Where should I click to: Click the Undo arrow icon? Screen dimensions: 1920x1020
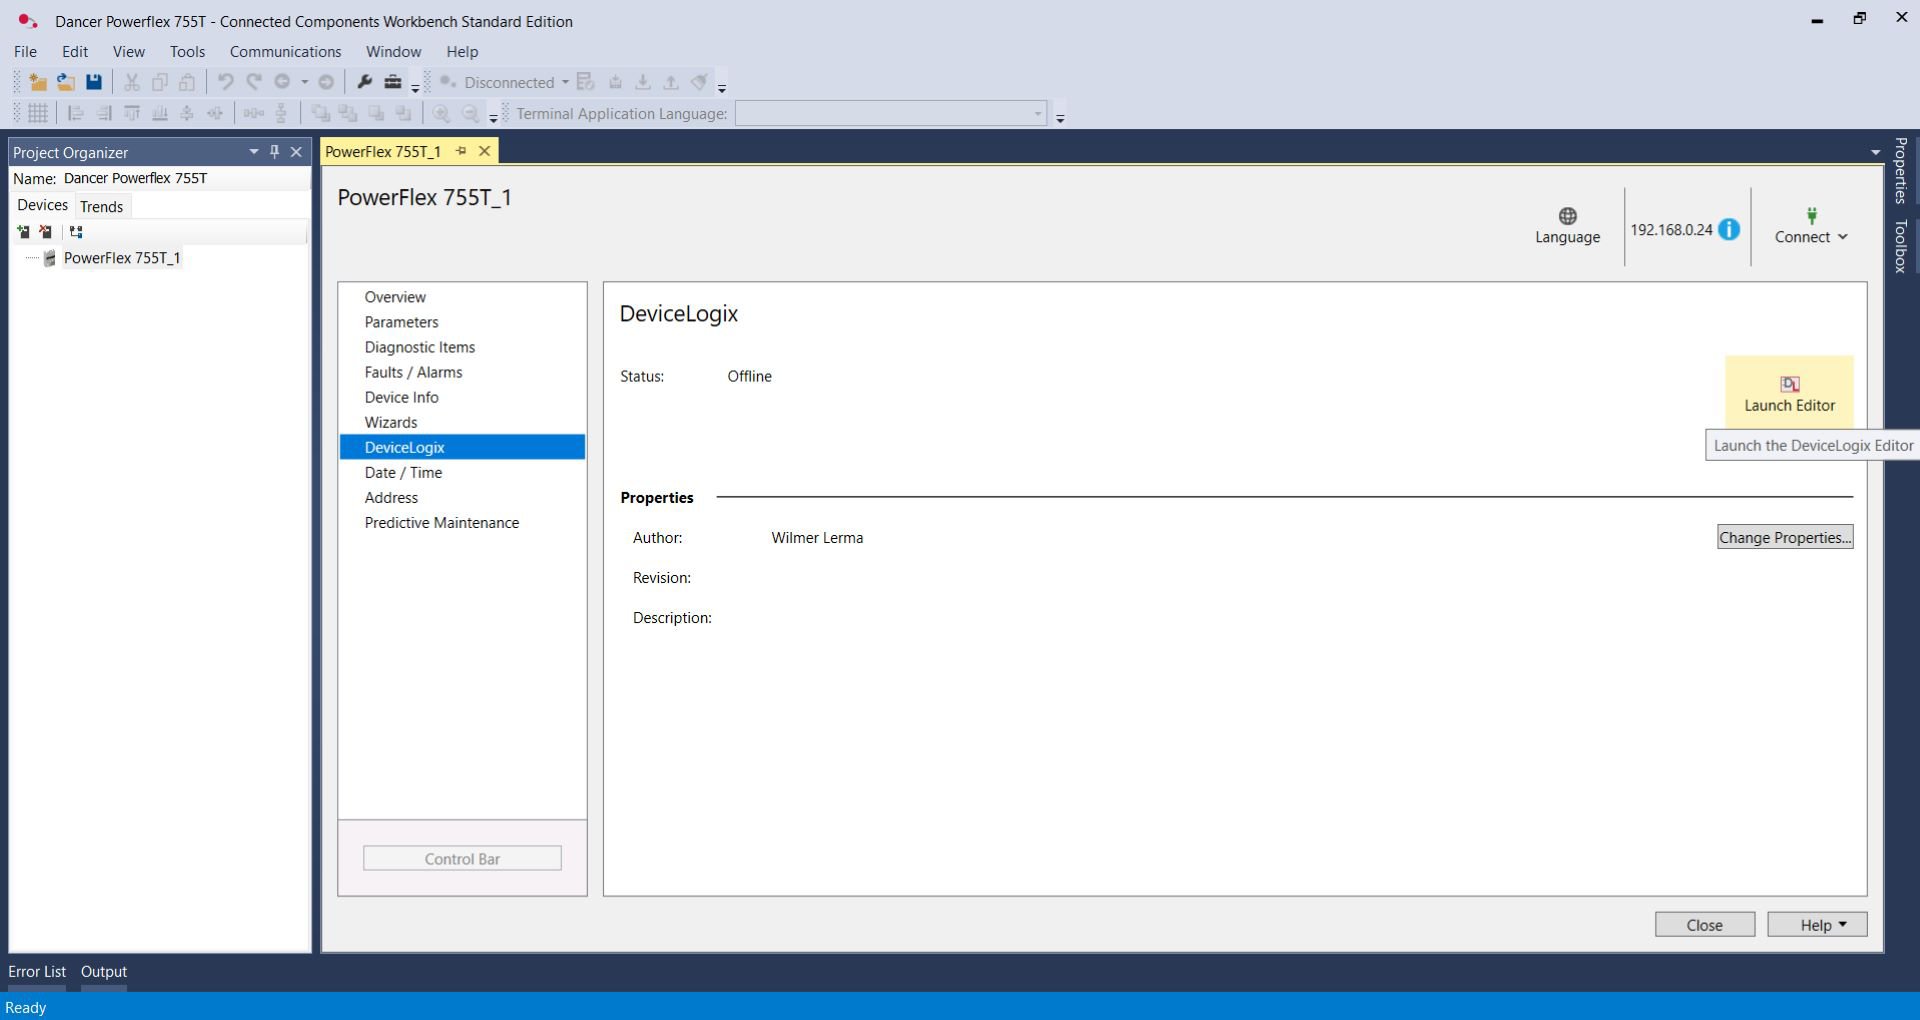click(x=226, y=82)
